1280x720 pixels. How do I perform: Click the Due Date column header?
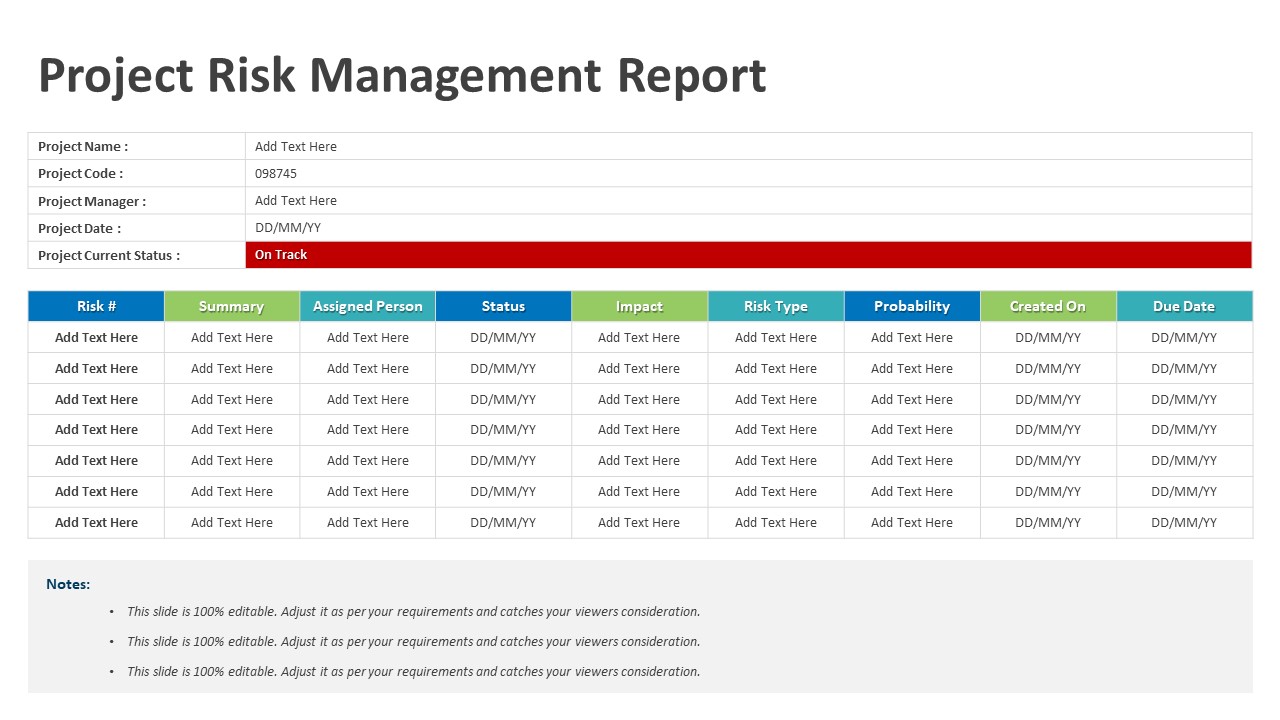(x=1184, y=306)
